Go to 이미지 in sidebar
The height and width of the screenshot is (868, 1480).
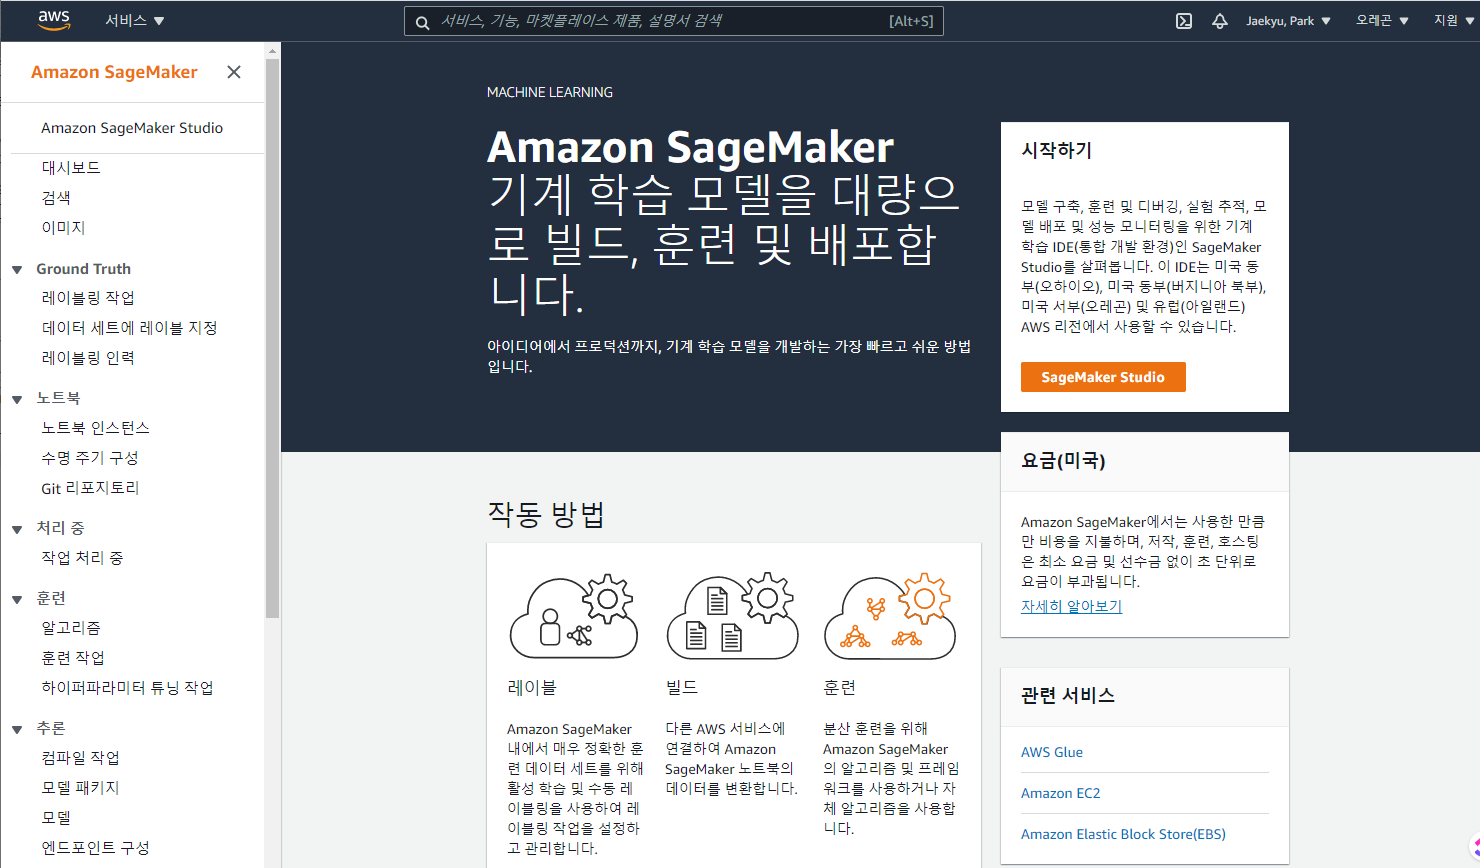(63, 228)
